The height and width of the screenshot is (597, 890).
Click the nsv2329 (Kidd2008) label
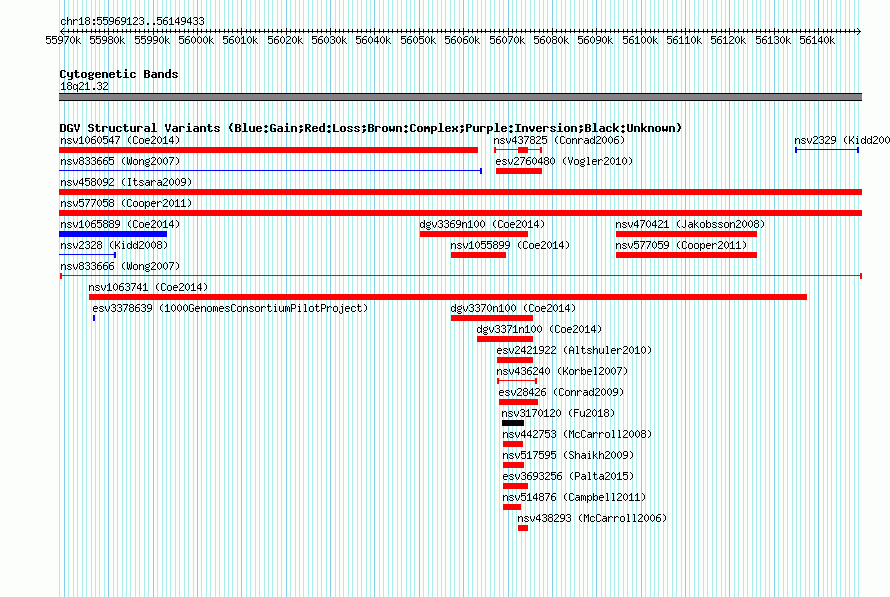(842, 140)
